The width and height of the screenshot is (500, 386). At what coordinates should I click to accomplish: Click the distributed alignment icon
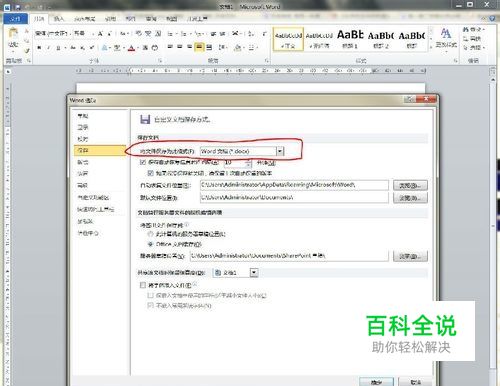coord(209,47)
